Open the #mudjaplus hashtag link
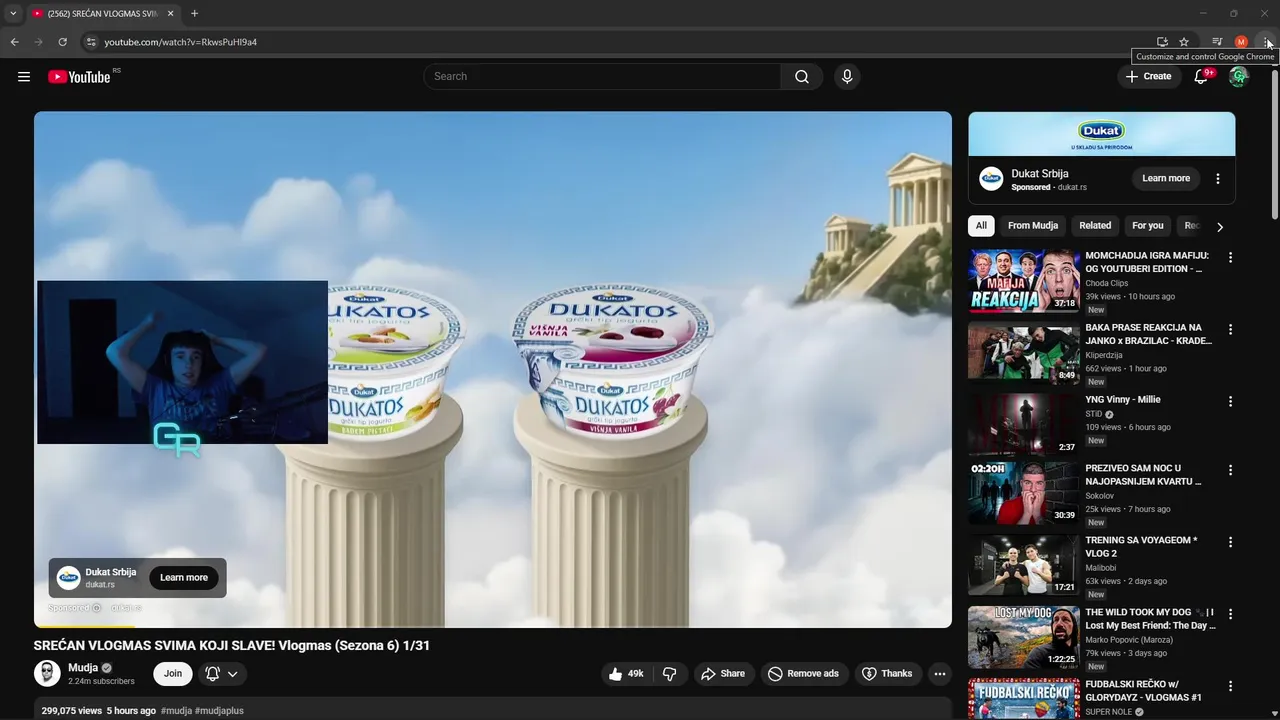Image resolution: width=1280 pixels, height=720 pixels. coord(219,711)
